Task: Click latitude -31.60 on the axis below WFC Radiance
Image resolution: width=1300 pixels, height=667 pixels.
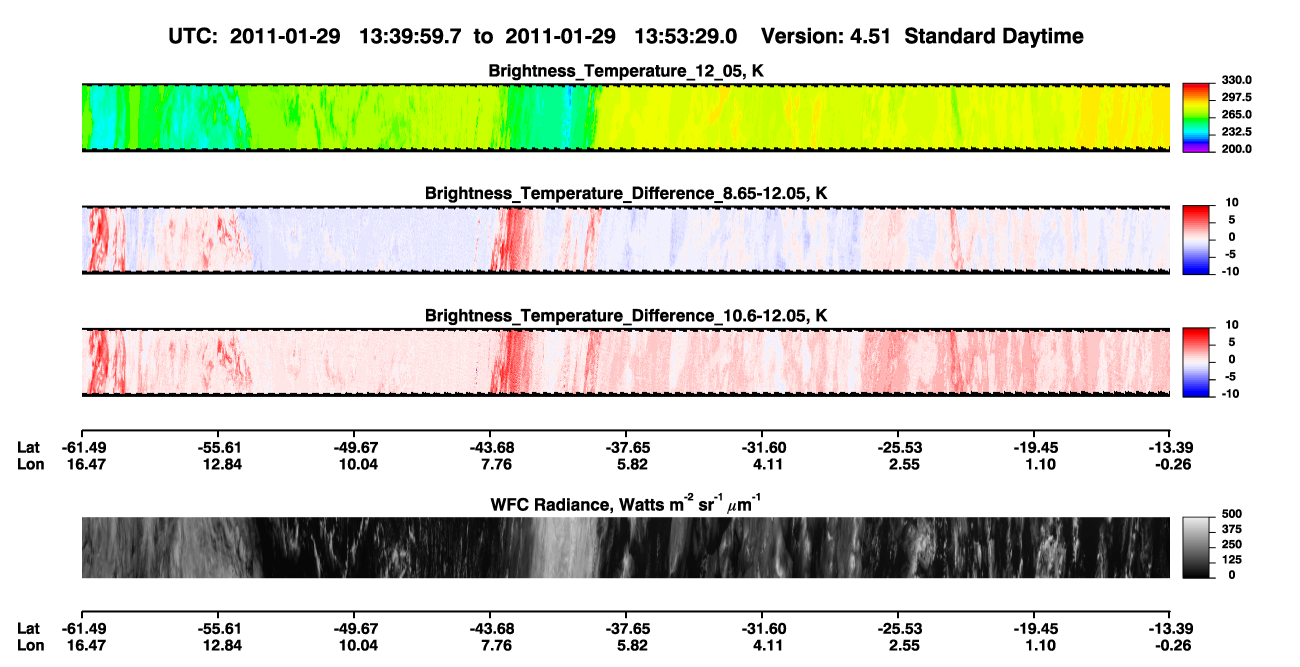Action: tap(762, 628)
